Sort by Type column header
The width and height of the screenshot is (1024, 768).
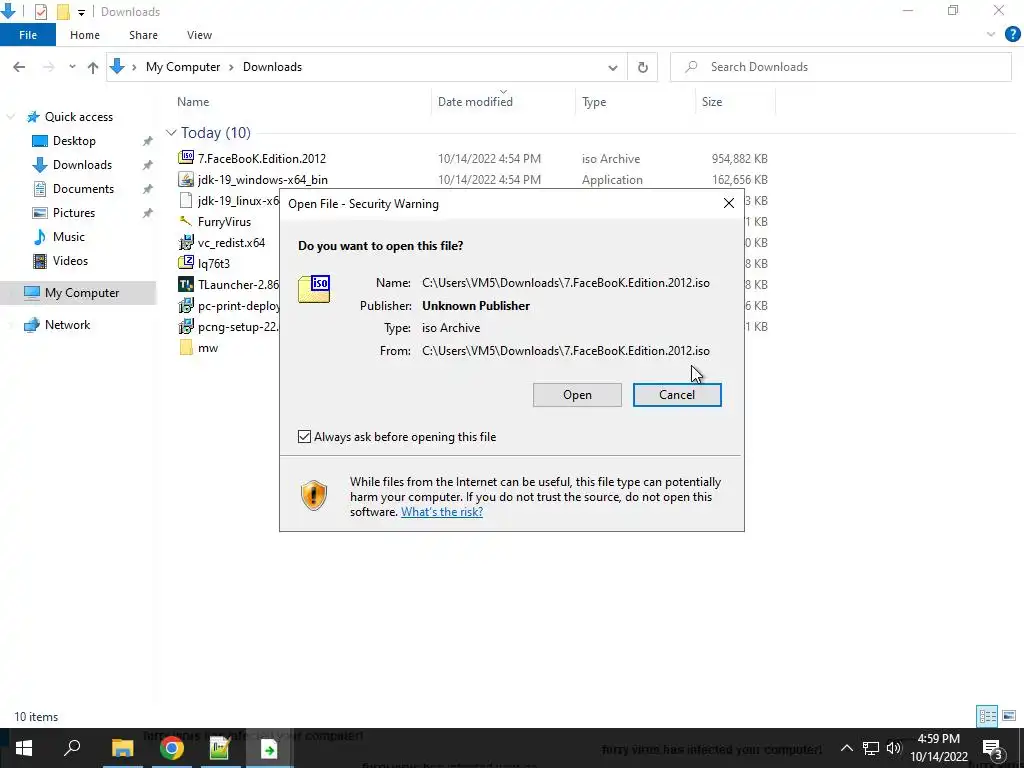[x=594, y=102]
